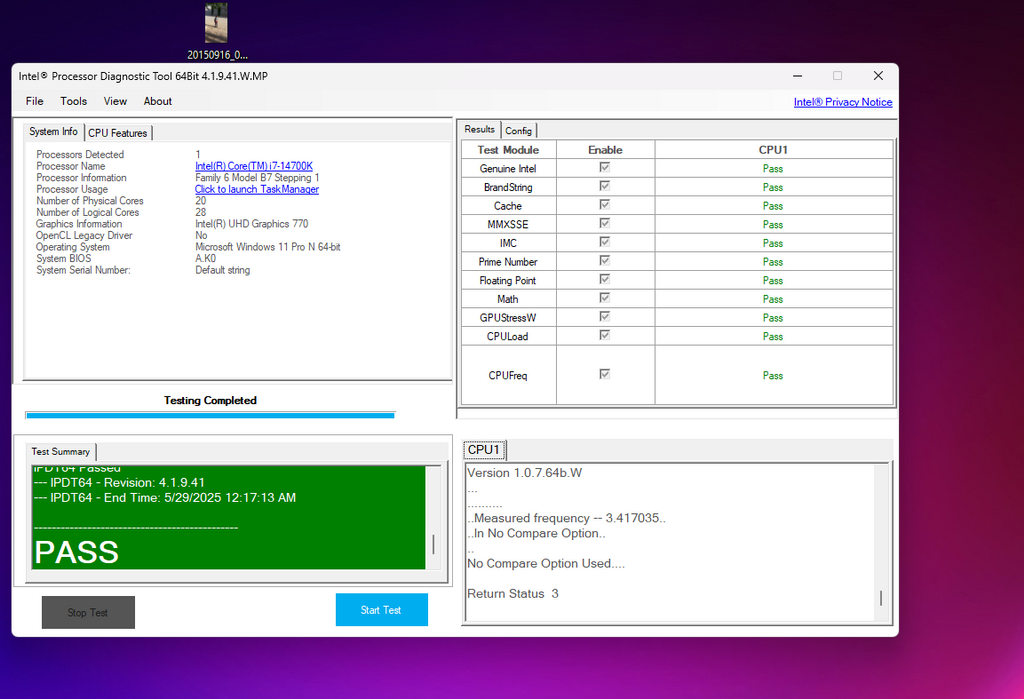Toggle the Cache test checkbox
The height and width of the screenshot is (699, 1024).
point(605,204)
